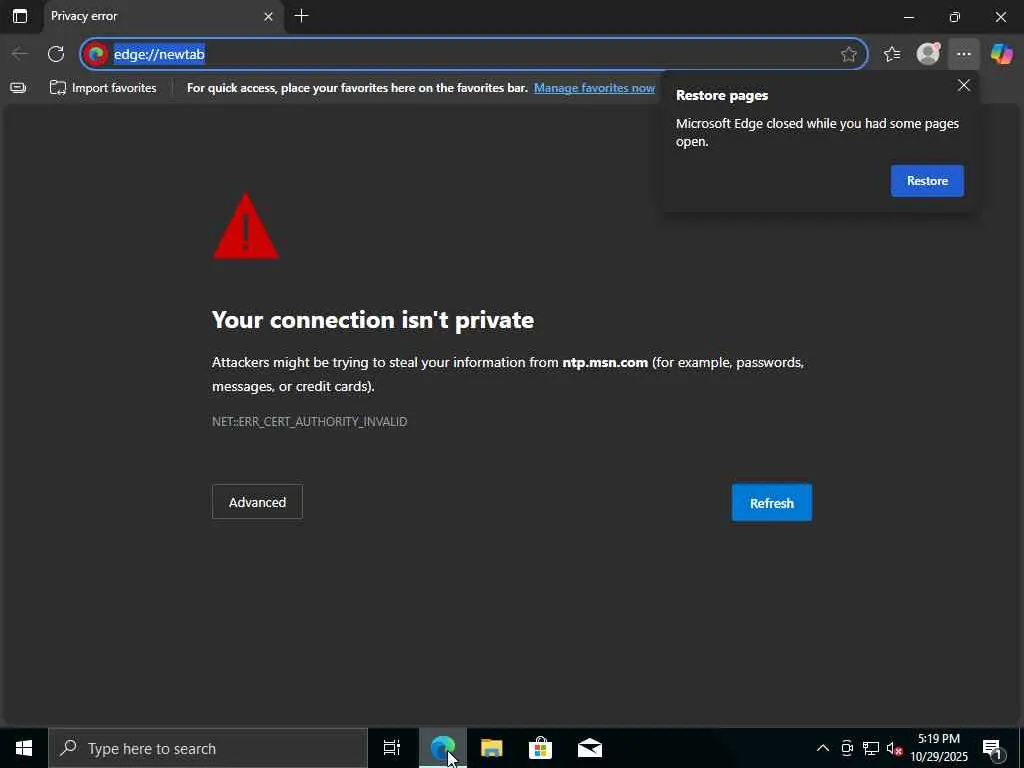Open the Mail app from taskbar
The height and width of the screenshot is (768, 1024).
point(590,748)
